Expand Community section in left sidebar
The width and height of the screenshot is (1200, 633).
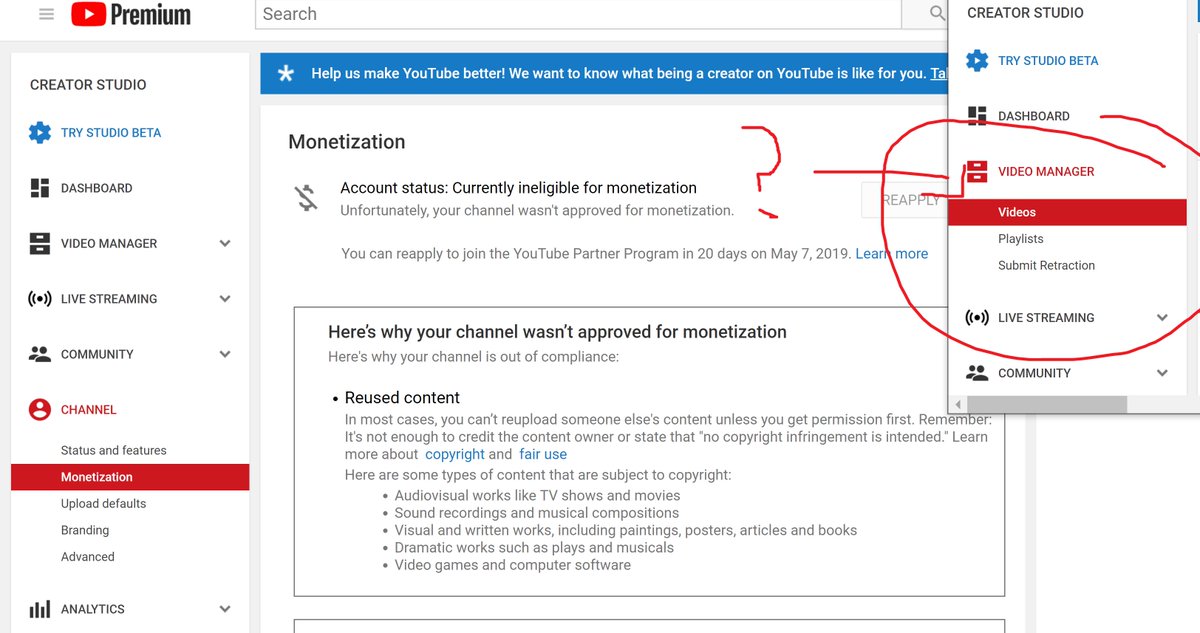[225, 354]
